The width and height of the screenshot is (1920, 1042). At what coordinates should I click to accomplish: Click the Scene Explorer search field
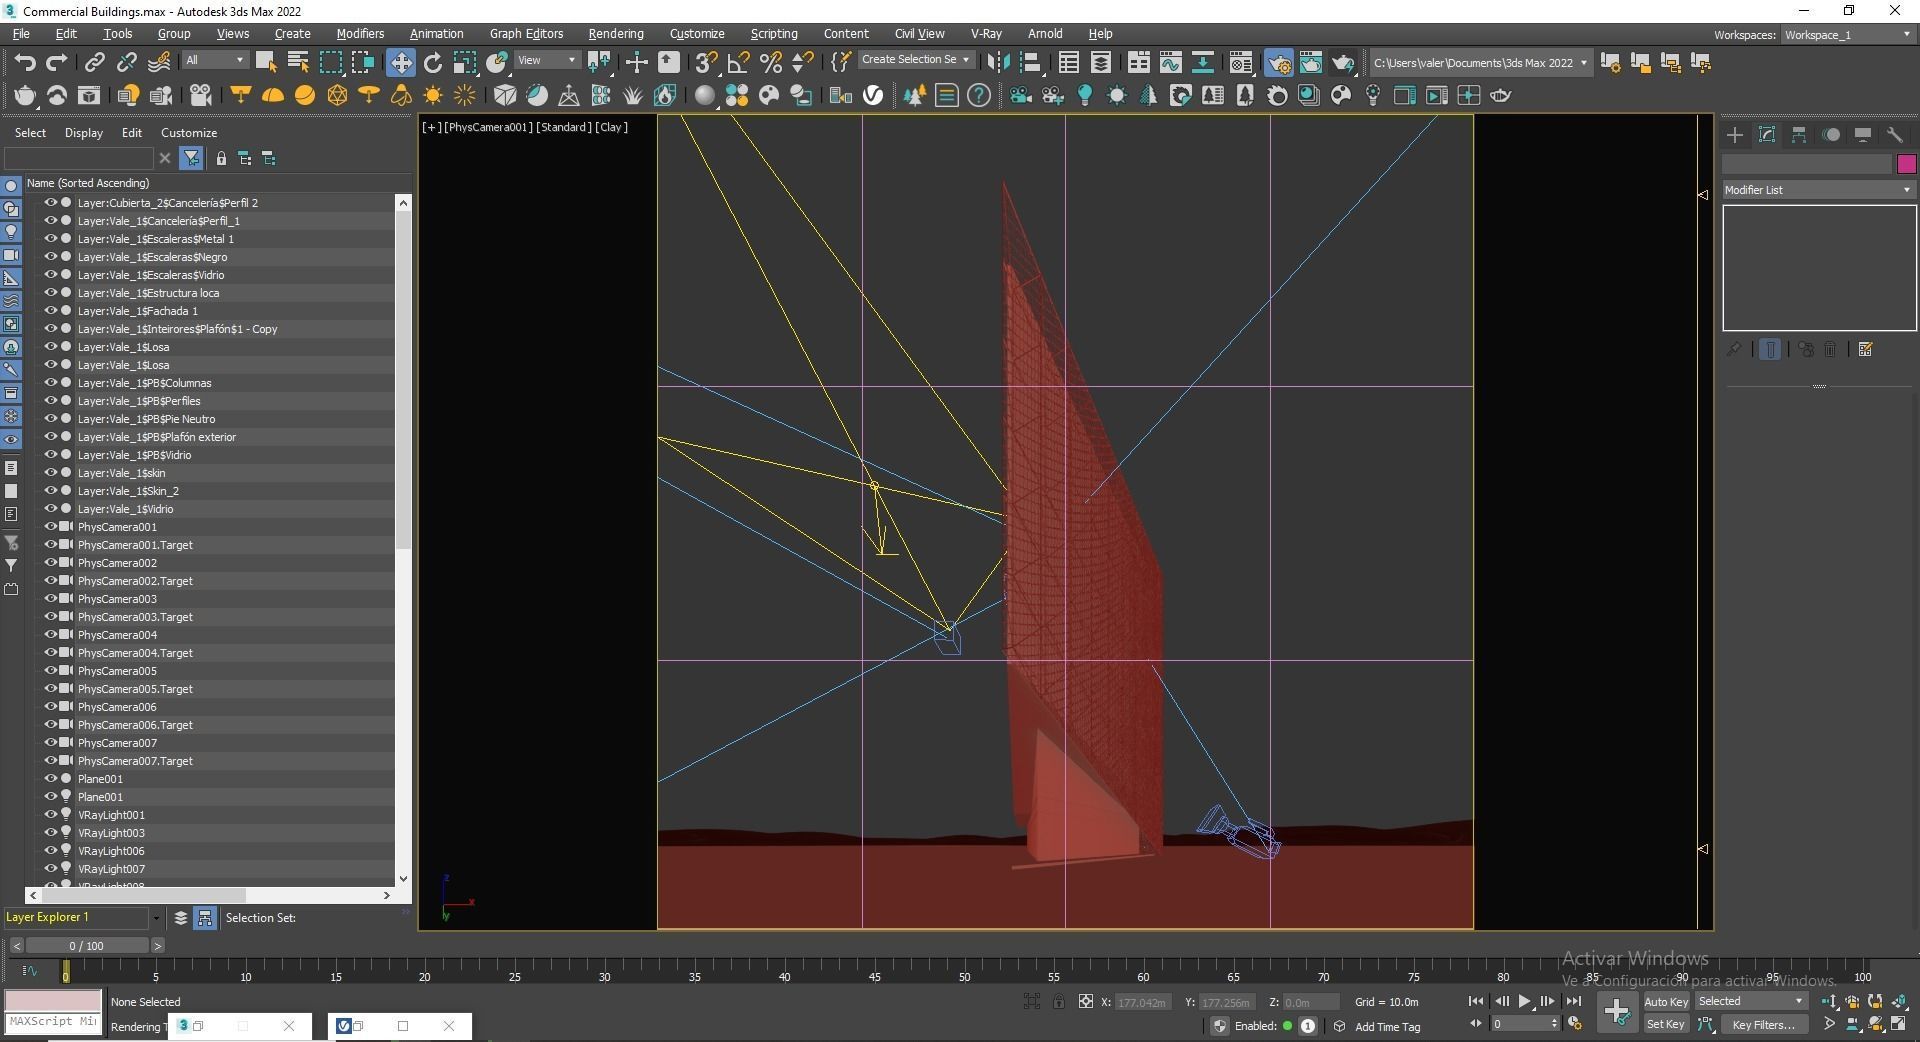80,158
